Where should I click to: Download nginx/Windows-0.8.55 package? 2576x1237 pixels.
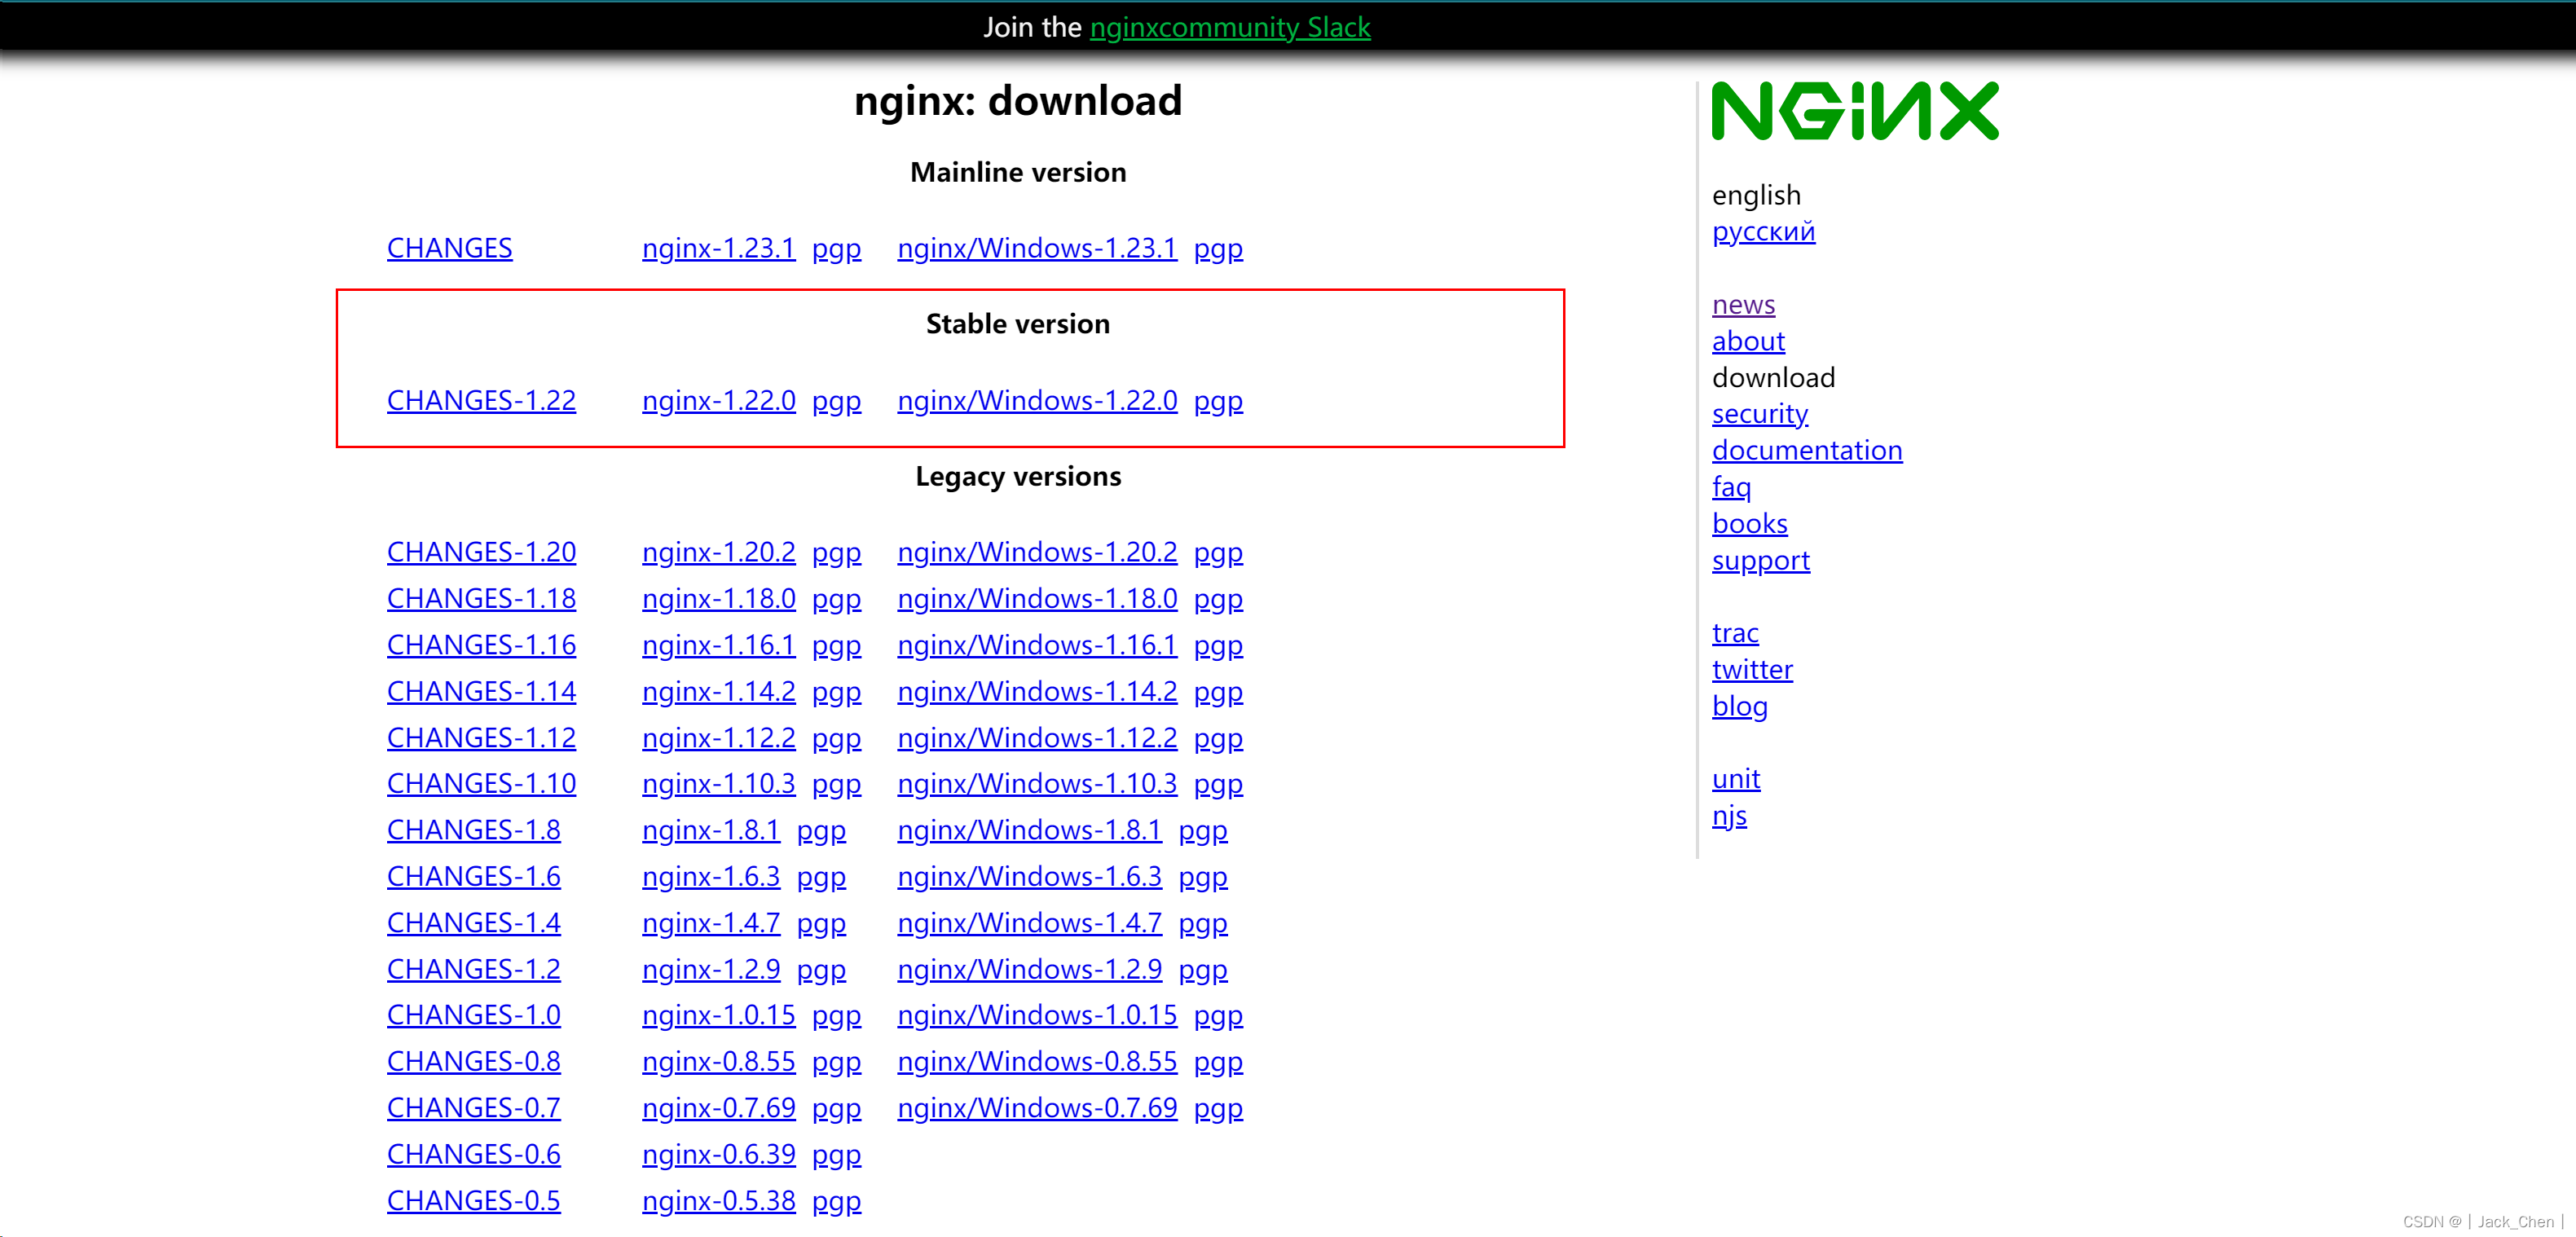point(1037,1061)
